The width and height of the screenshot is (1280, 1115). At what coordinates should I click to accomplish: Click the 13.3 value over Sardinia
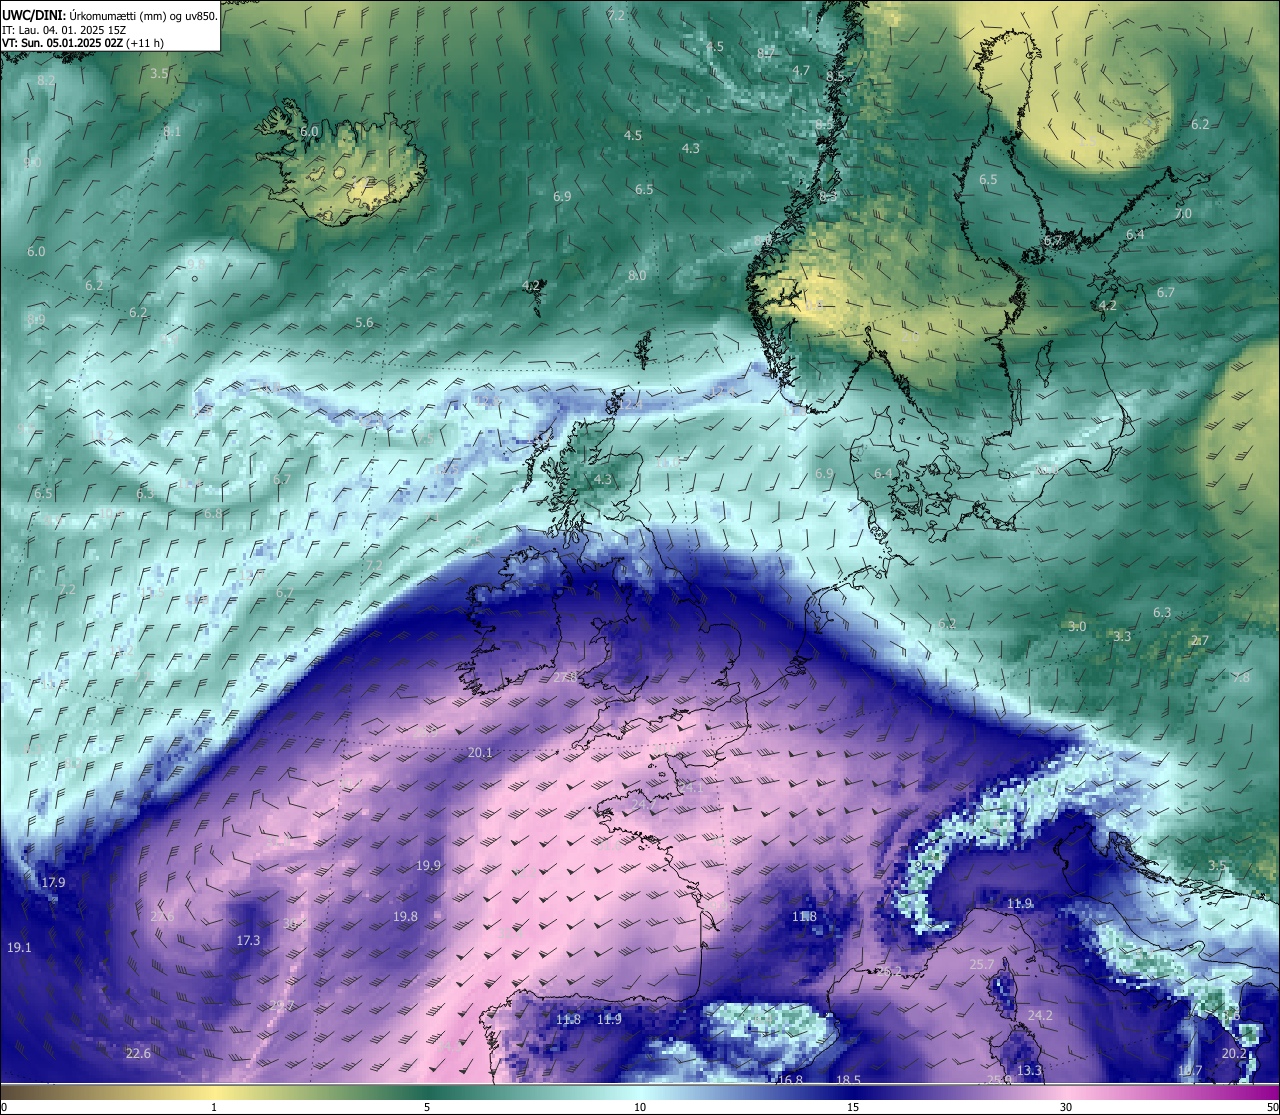pos(1029,1071)
